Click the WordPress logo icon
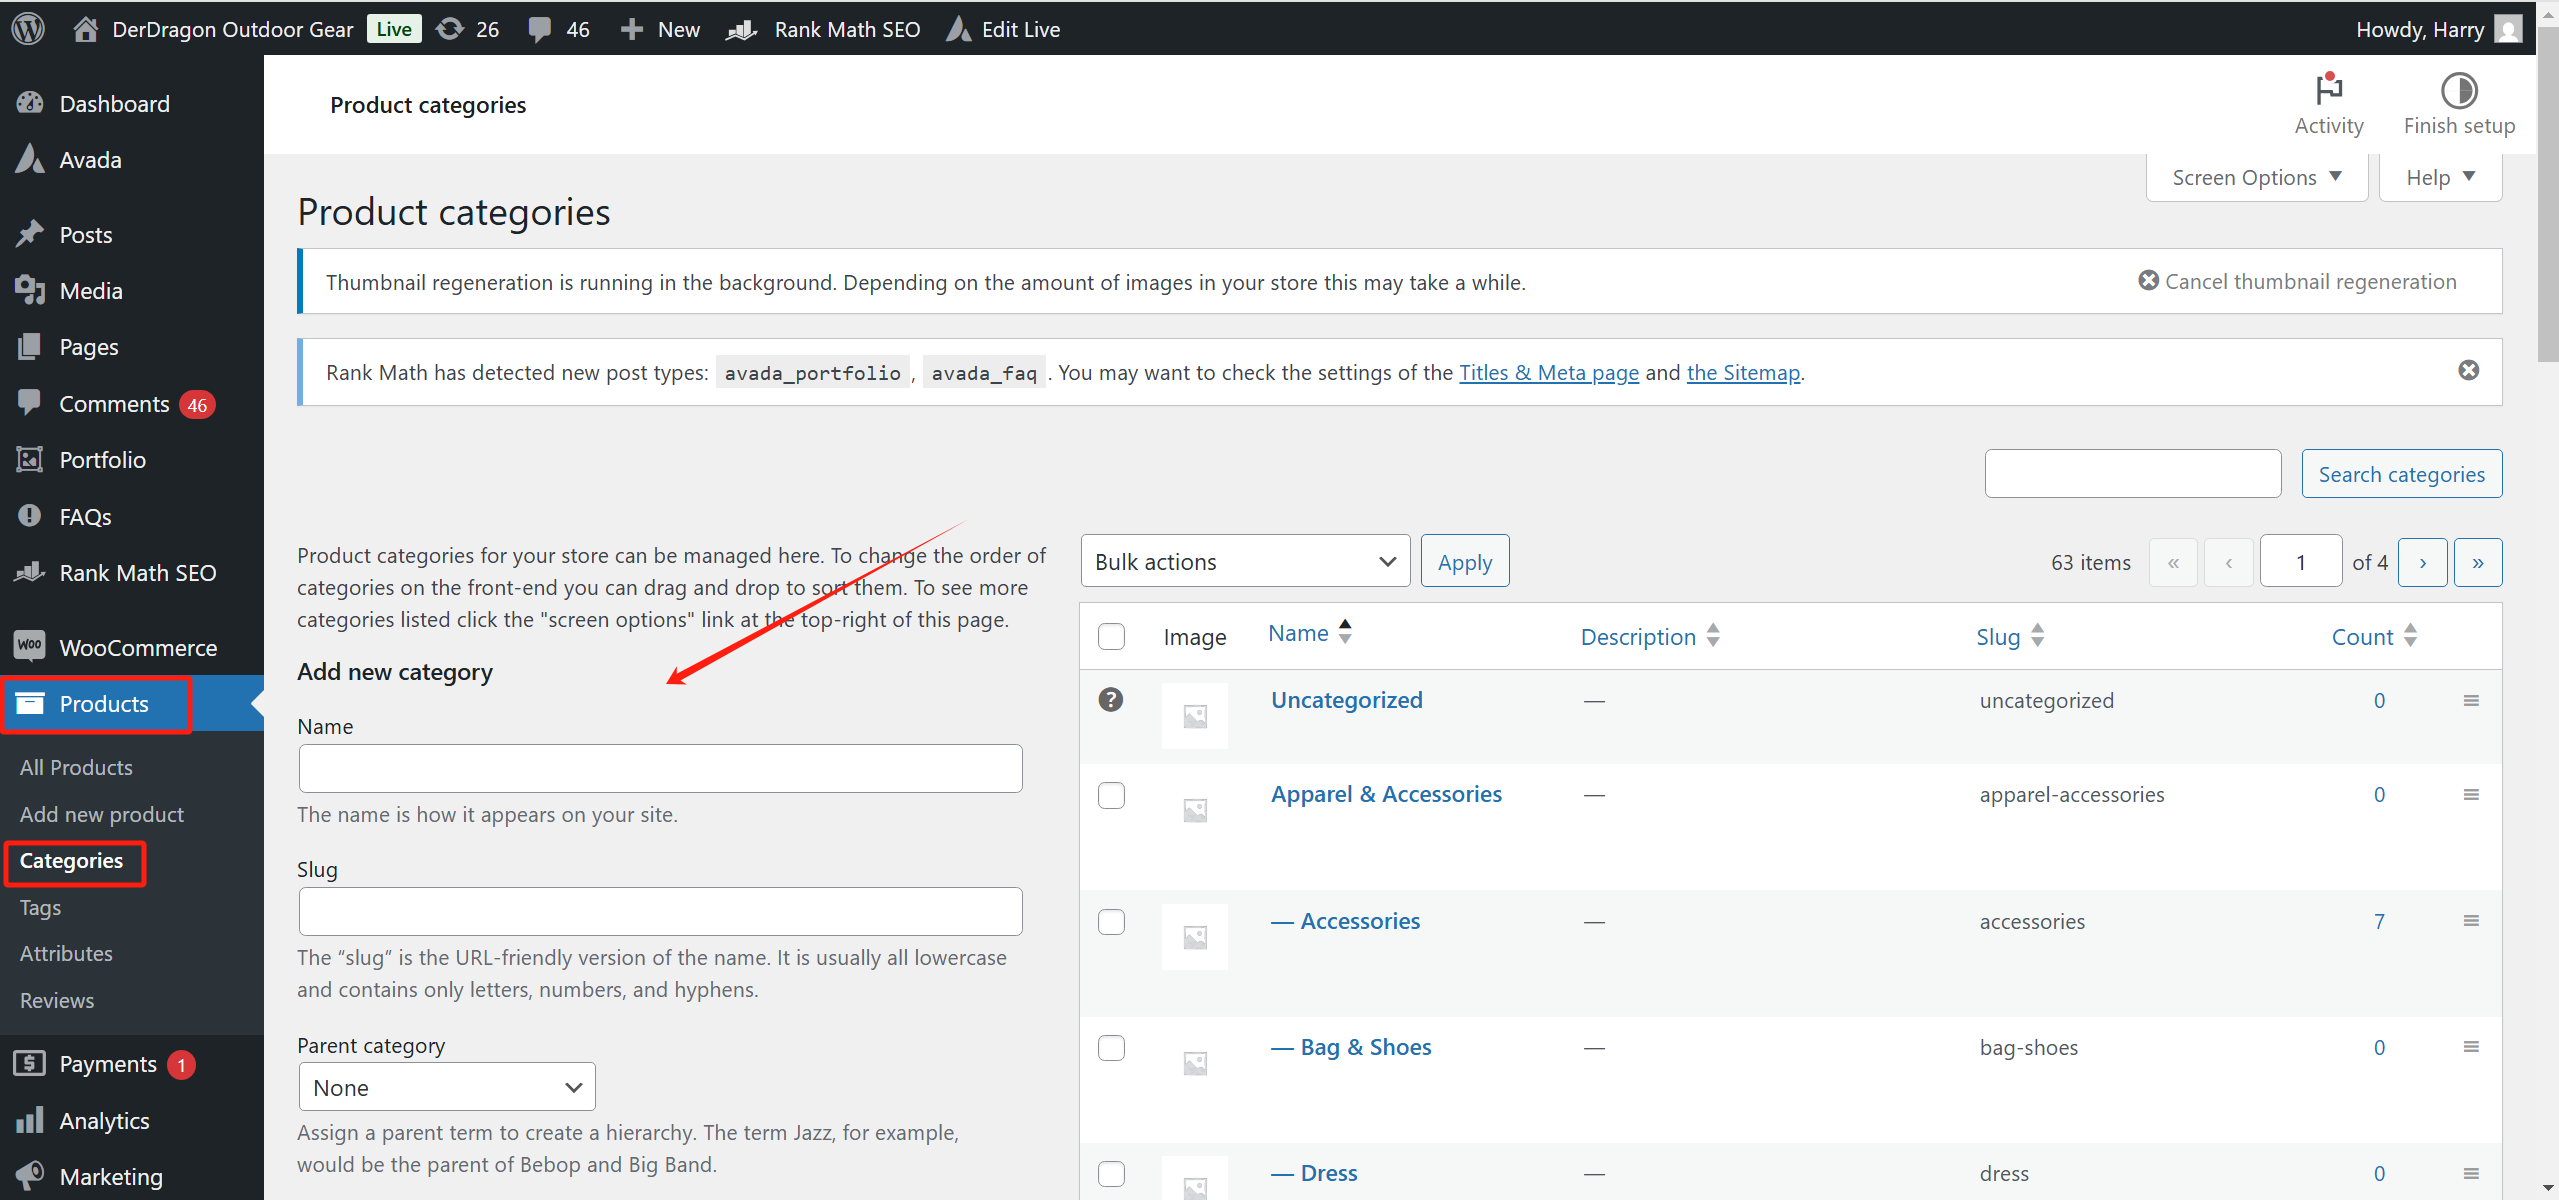The image size is (2559, 1200). [x=28, y=28]
